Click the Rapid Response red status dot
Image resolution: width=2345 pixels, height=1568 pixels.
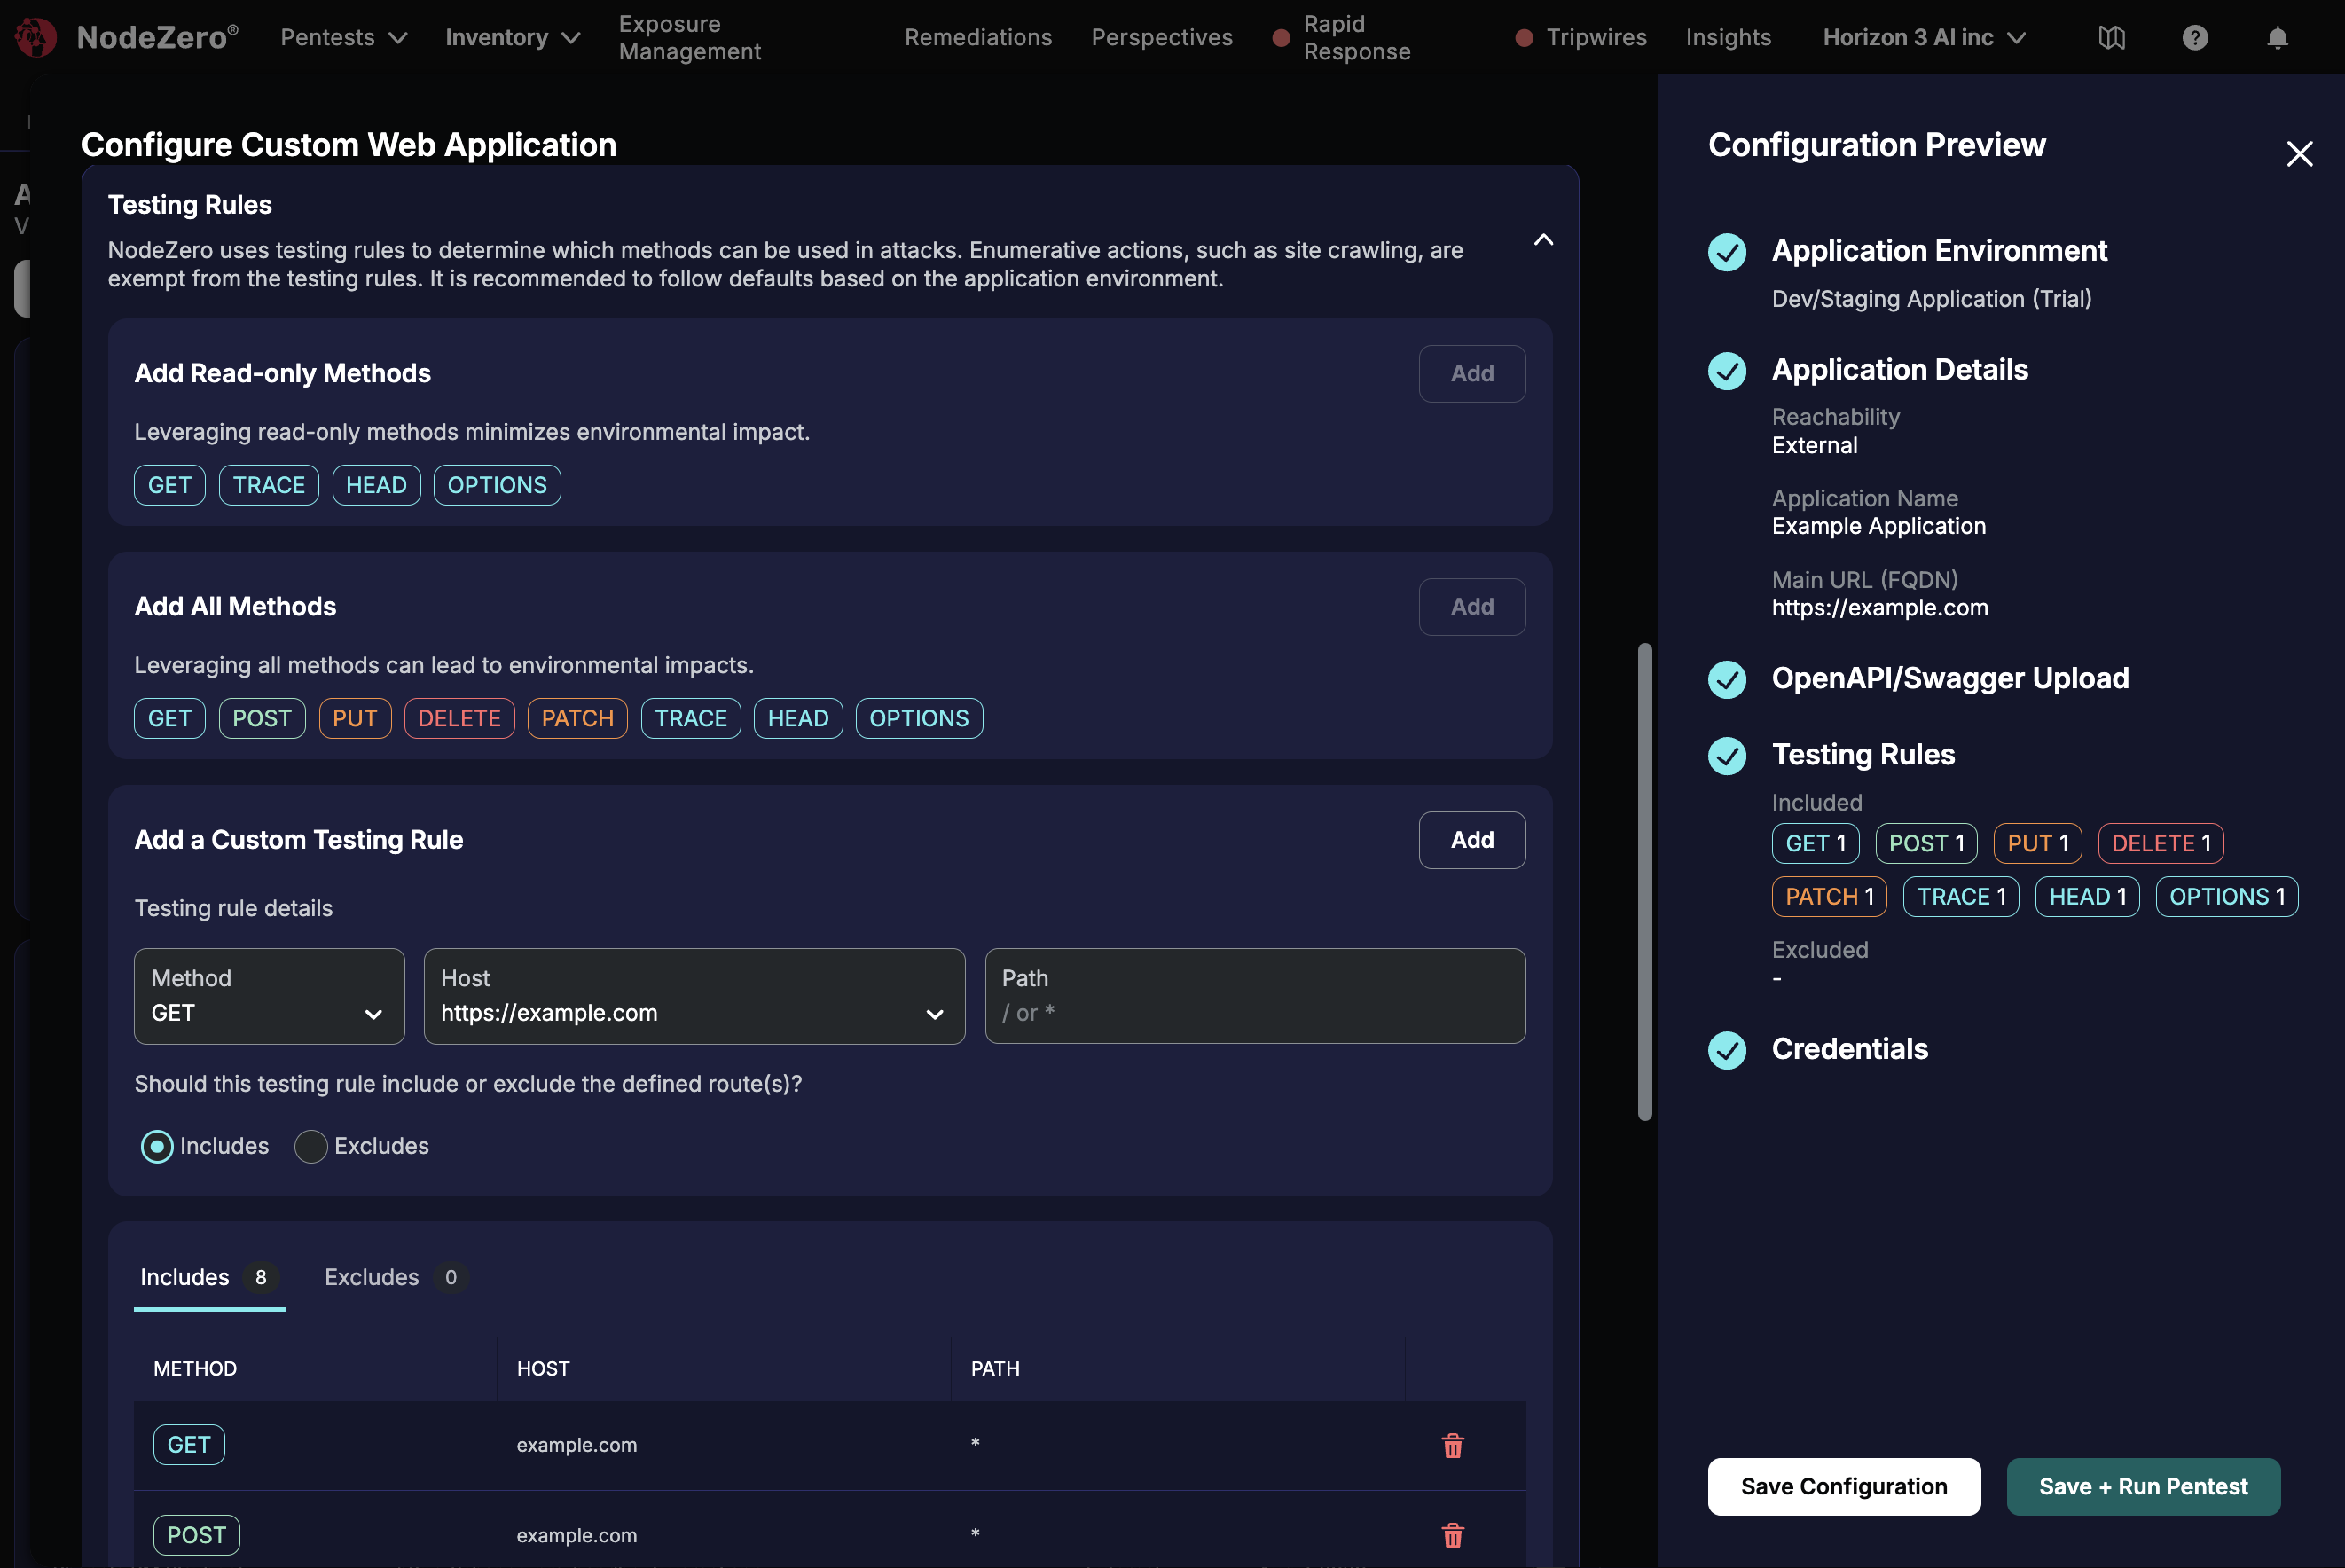pyautogui.click(x=1281, y=38)
